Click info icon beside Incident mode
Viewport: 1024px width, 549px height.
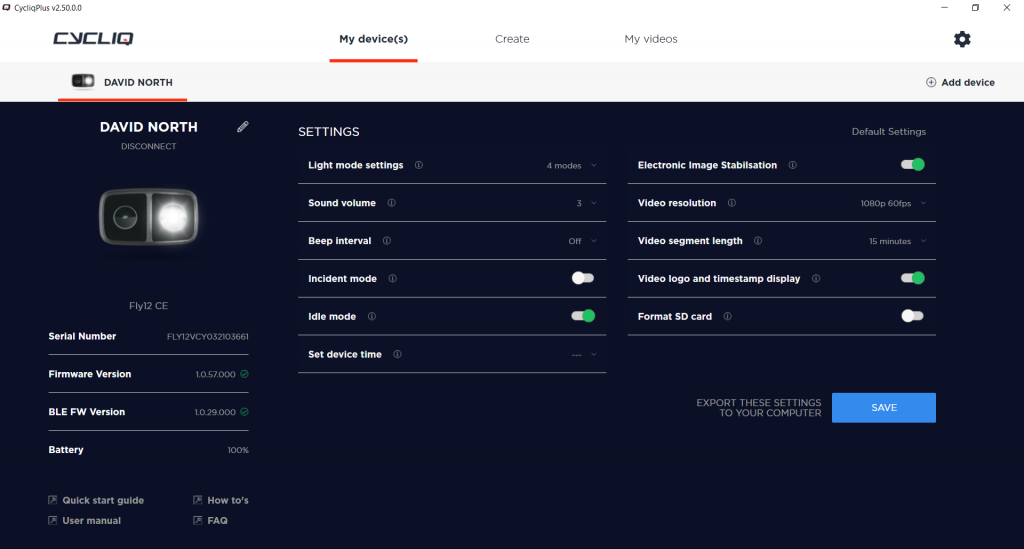(392, 279)
